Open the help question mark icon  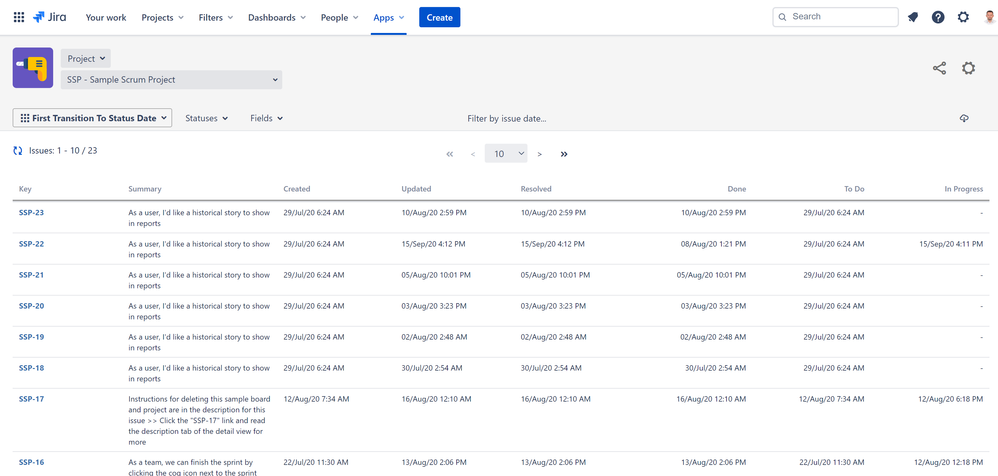coord(938,17)
